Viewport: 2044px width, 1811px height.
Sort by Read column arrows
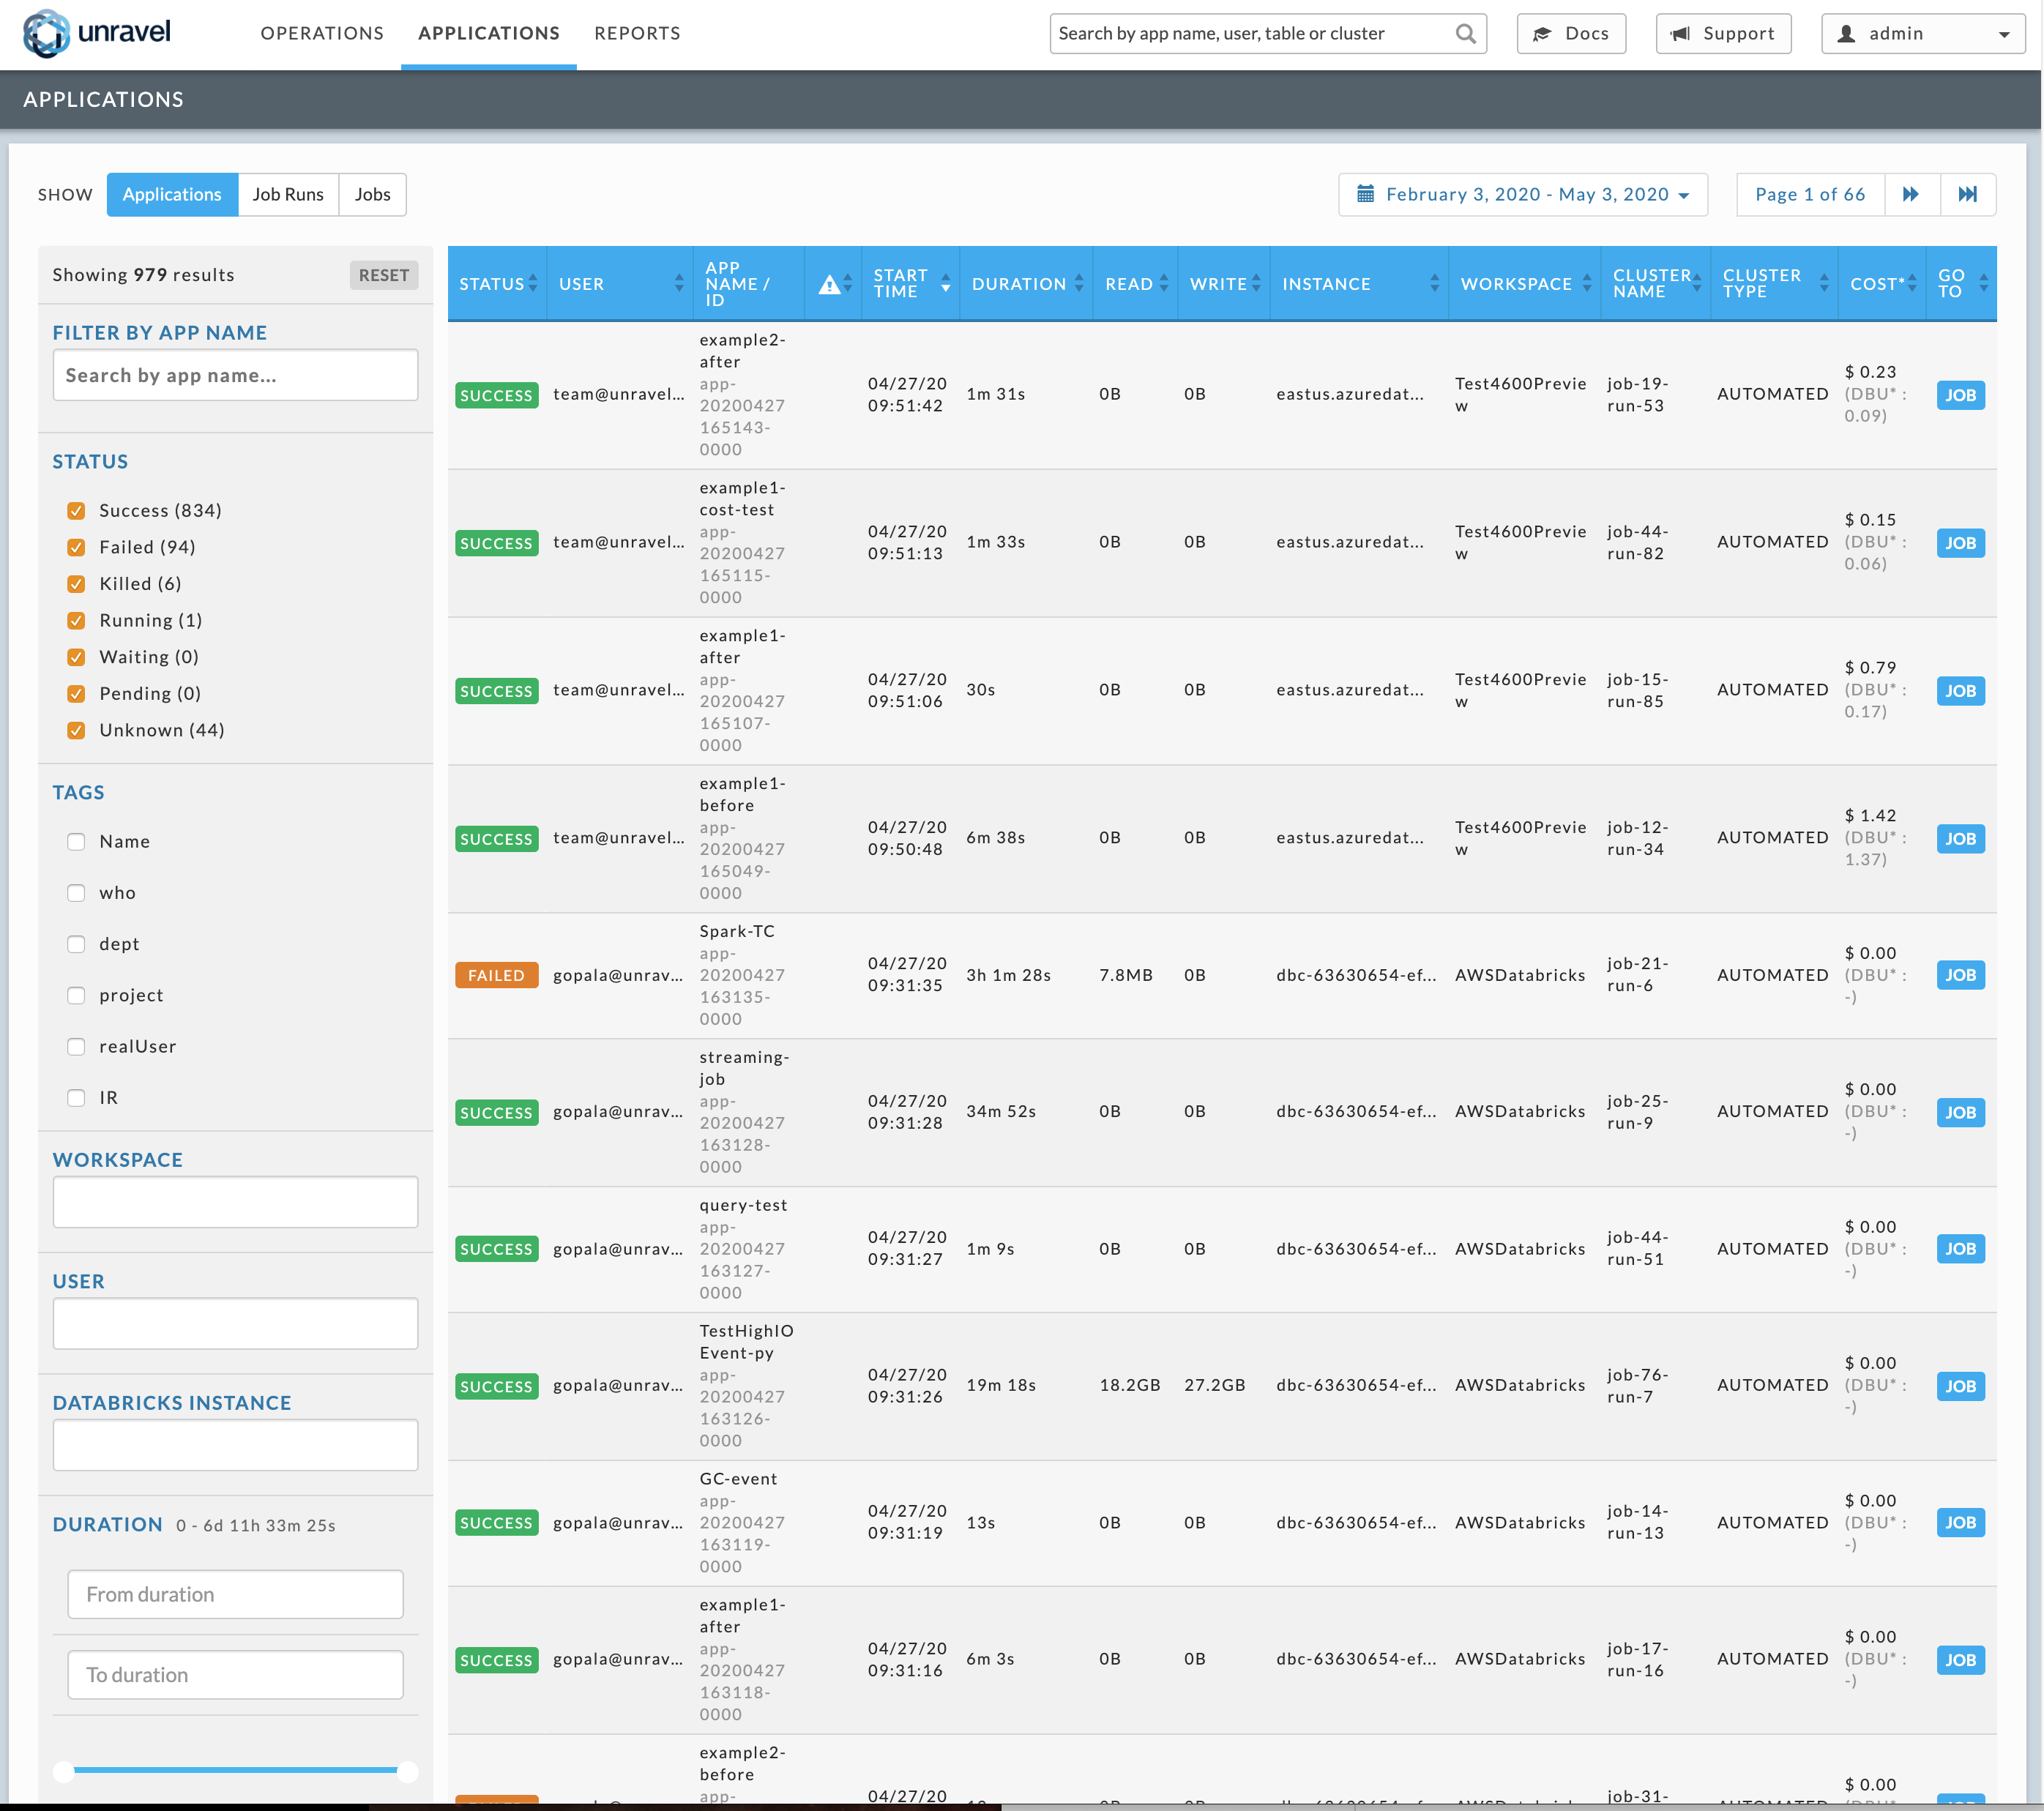pos(1164,284)
